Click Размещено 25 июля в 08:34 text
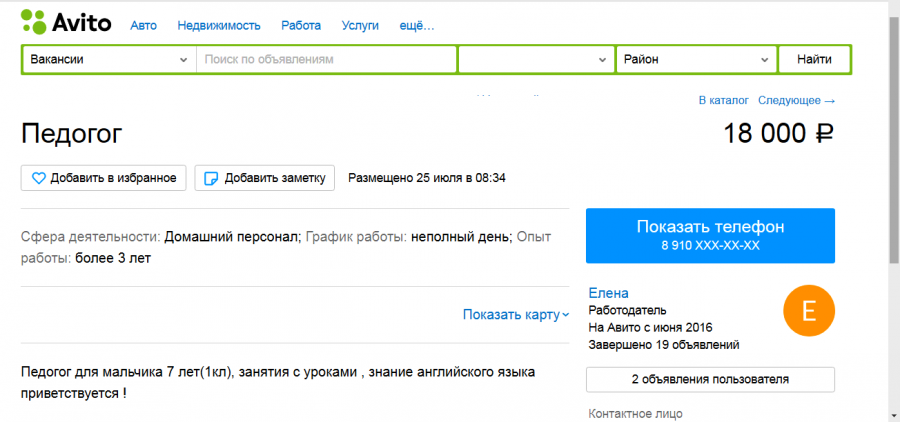Screen dimensions: 900x422 426,178
